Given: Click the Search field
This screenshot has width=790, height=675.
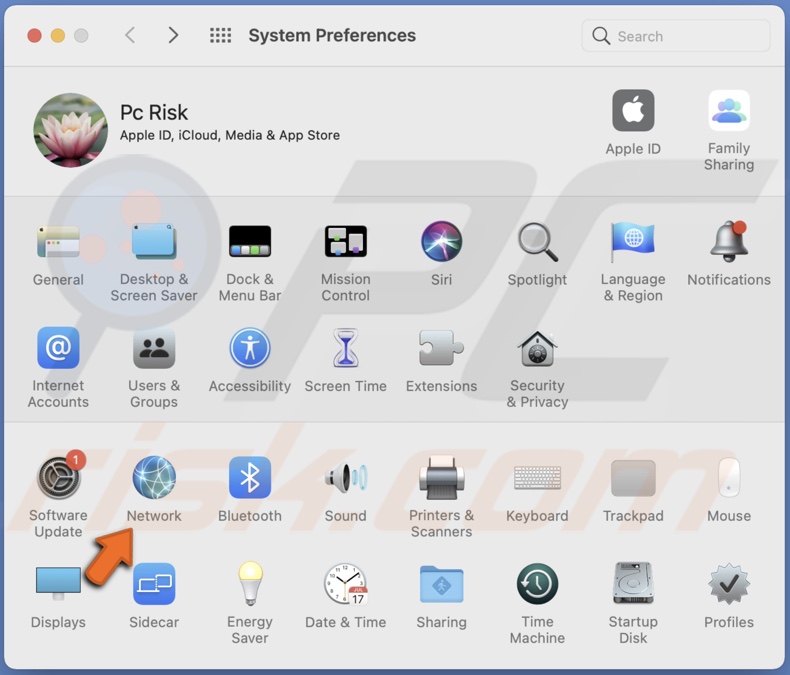Looking at the screenshot, I should (x=676, y=36).
